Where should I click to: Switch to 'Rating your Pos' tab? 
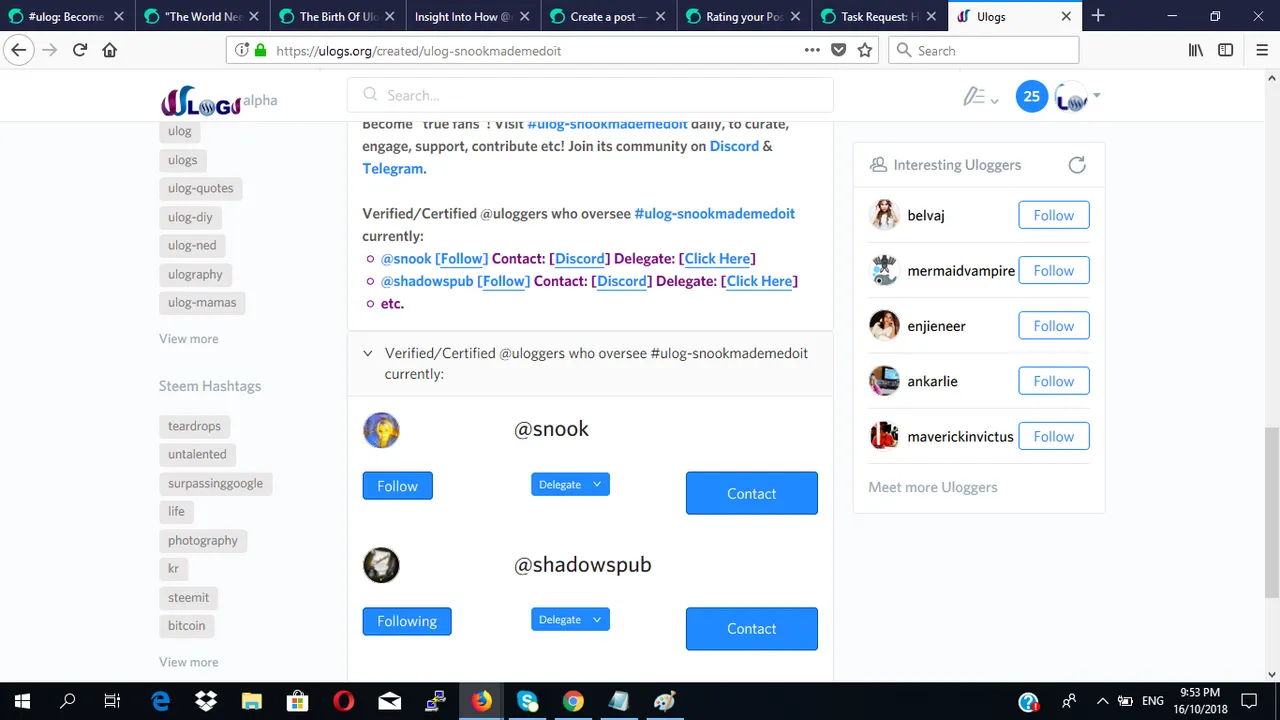744,16
